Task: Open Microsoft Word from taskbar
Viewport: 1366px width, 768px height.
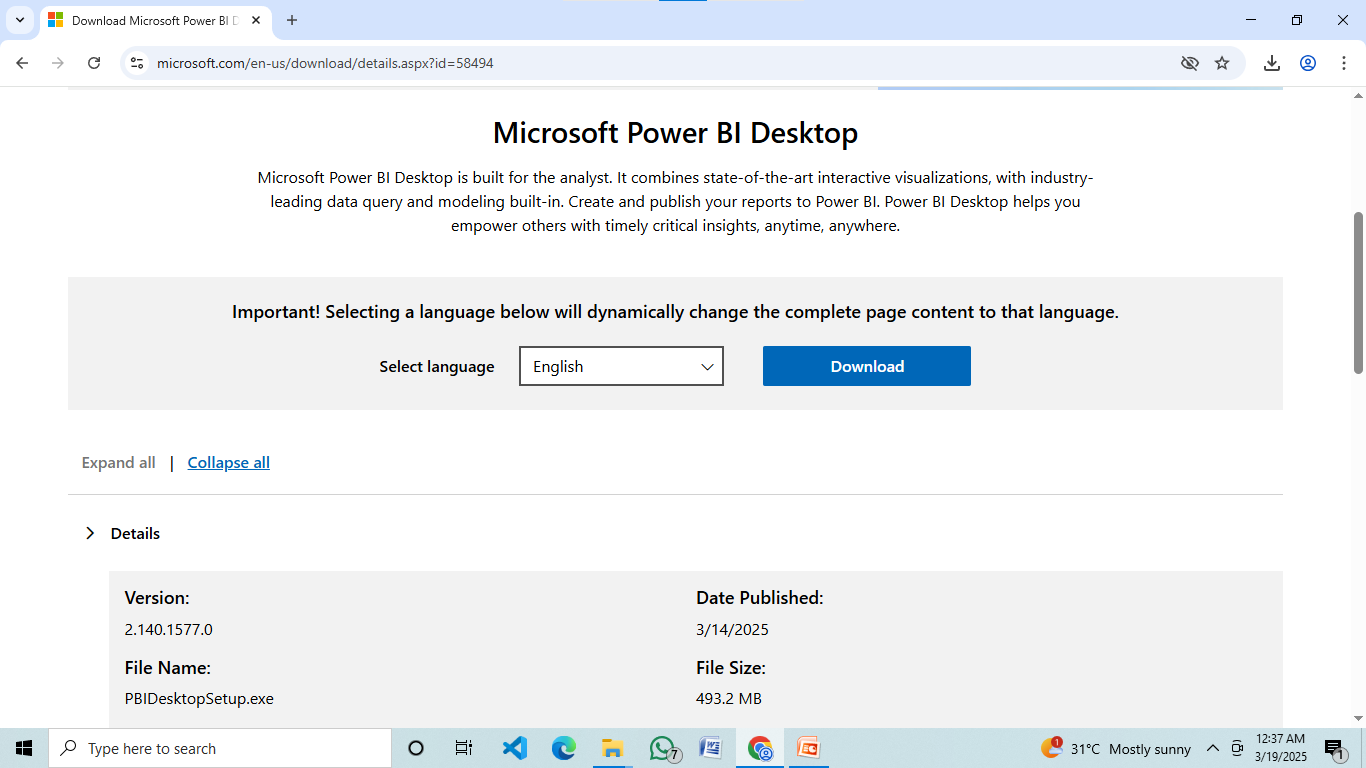Action: (710, 748)
